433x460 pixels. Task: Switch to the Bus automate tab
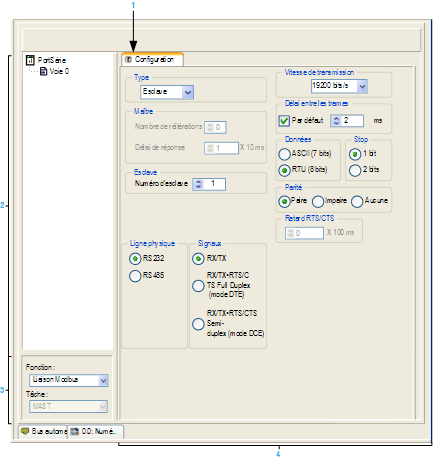tap(43, 431)
